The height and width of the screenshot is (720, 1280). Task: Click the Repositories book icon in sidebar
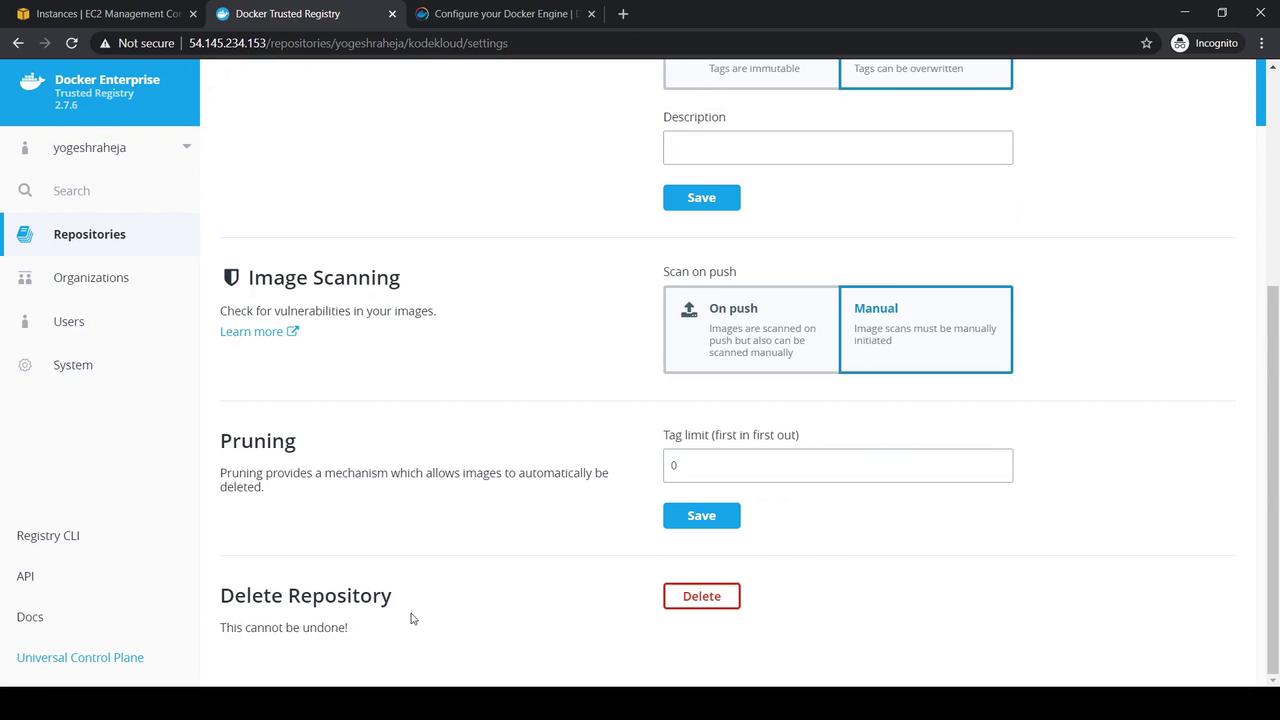[x=25, y=234]
